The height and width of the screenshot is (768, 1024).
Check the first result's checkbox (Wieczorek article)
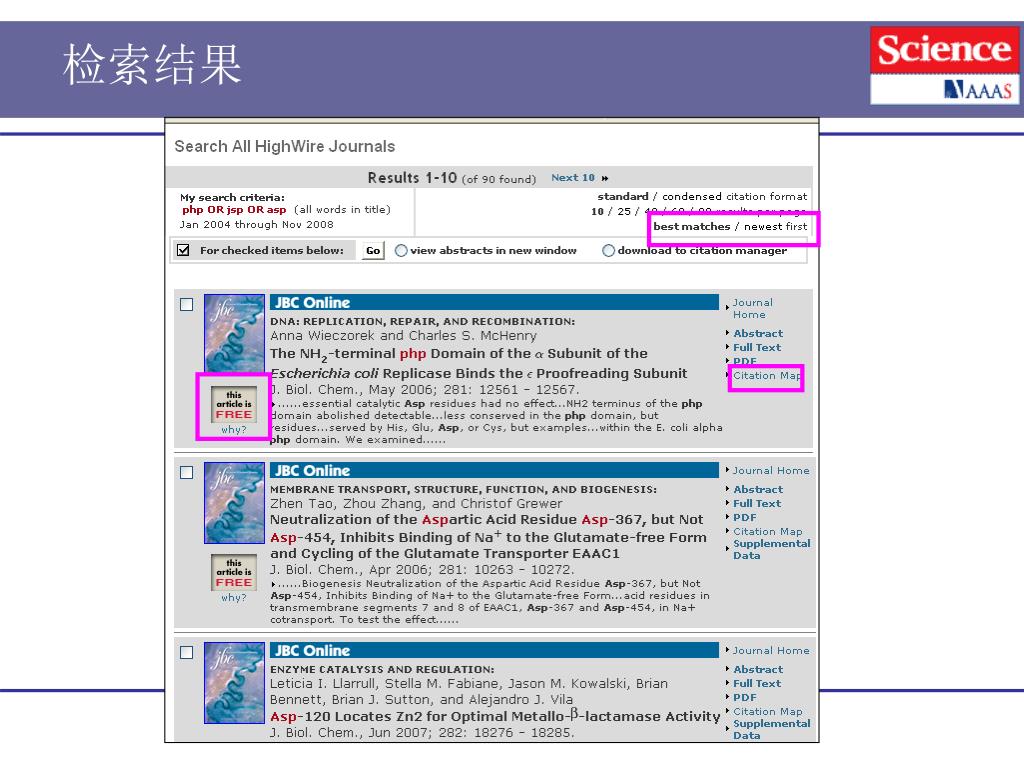187,304
